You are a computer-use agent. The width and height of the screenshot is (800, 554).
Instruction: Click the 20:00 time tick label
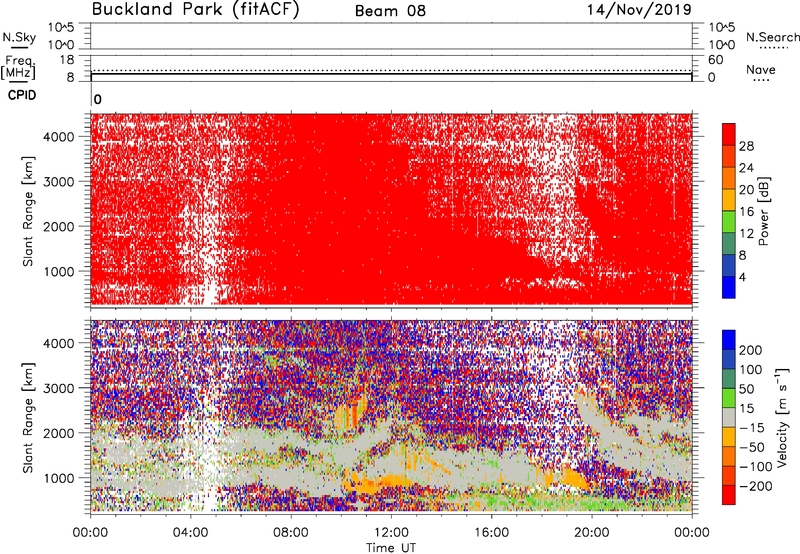pyautogui.click(x=591, y=533)
